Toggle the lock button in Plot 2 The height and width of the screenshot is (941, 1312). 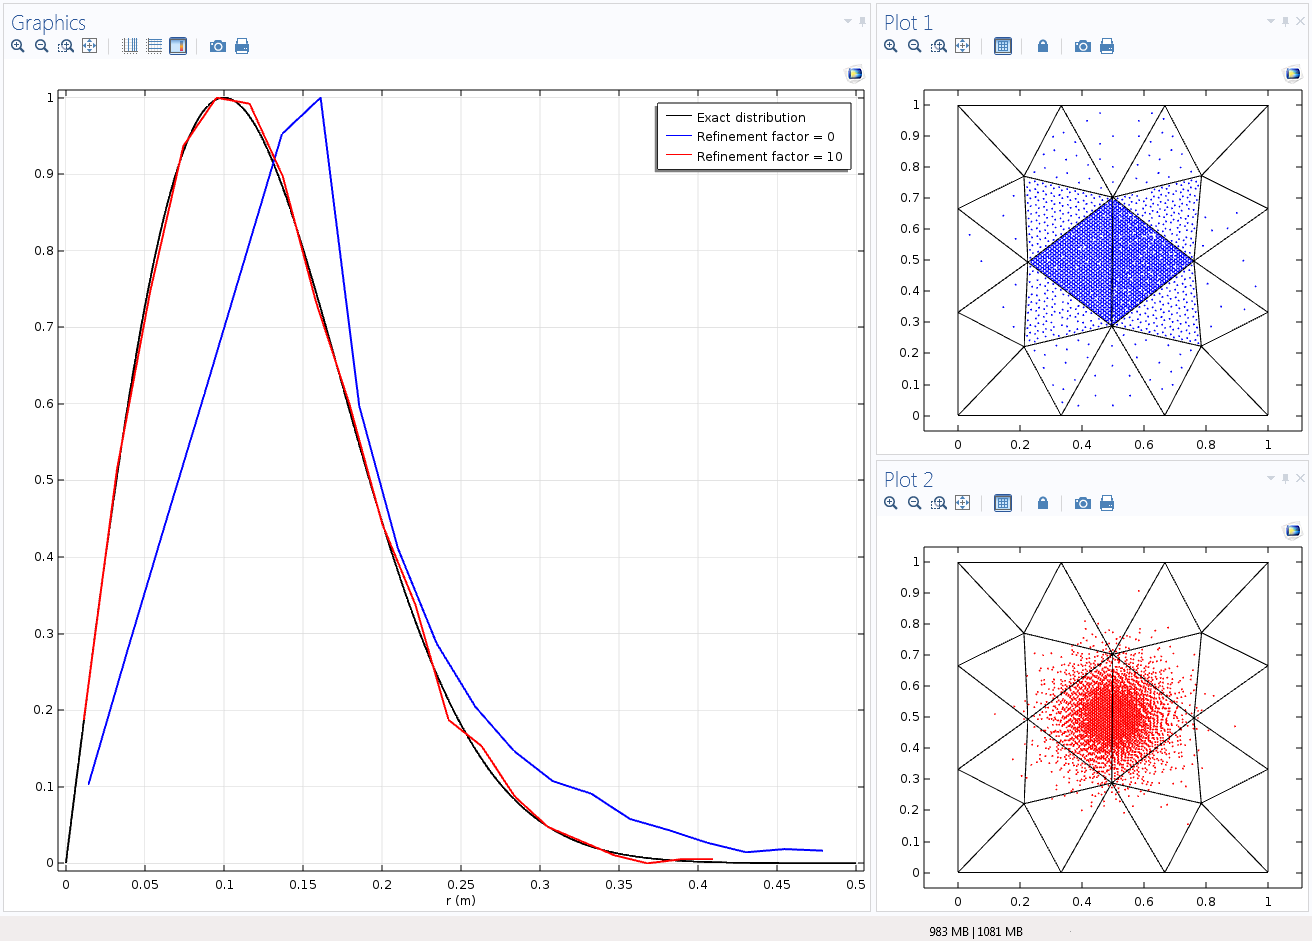[x=1043, y=503]
